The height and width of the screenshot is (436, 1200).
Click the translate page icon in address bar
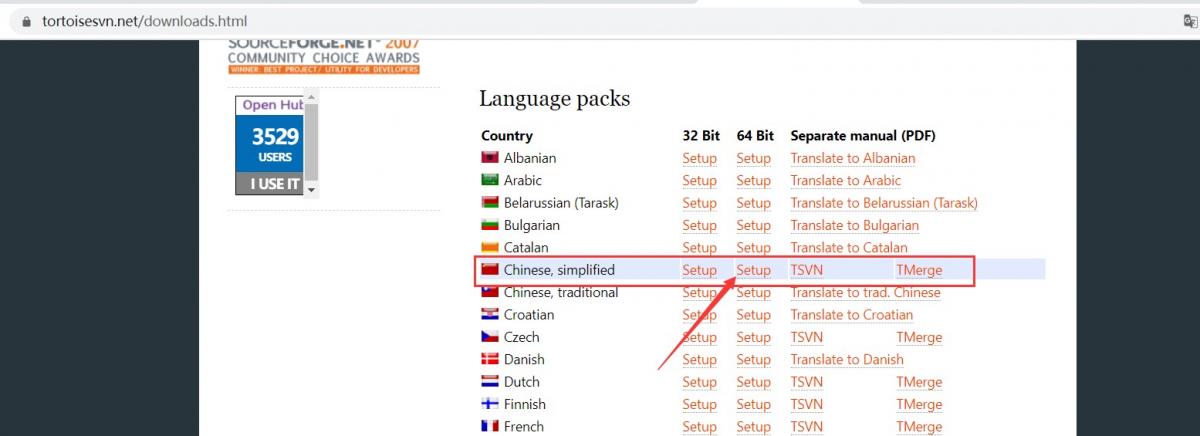coord(1190,21)
